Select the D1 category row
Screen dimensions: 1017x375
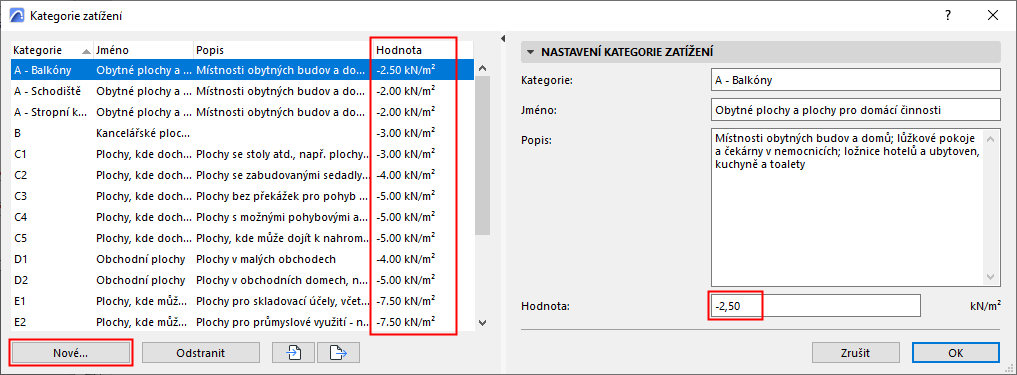243,259
